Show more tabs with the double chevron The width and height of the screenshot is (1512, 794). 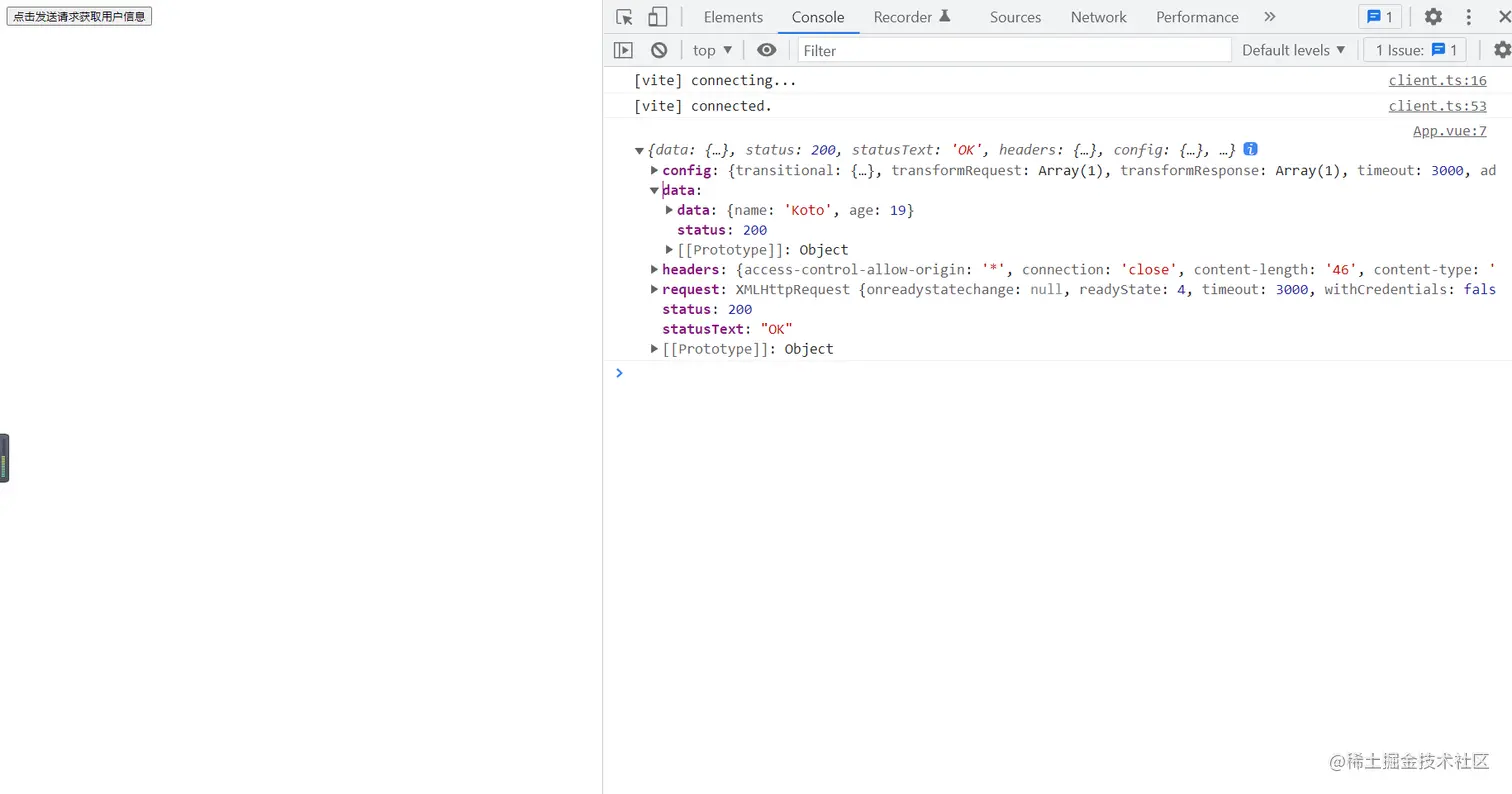(1270, 17)
